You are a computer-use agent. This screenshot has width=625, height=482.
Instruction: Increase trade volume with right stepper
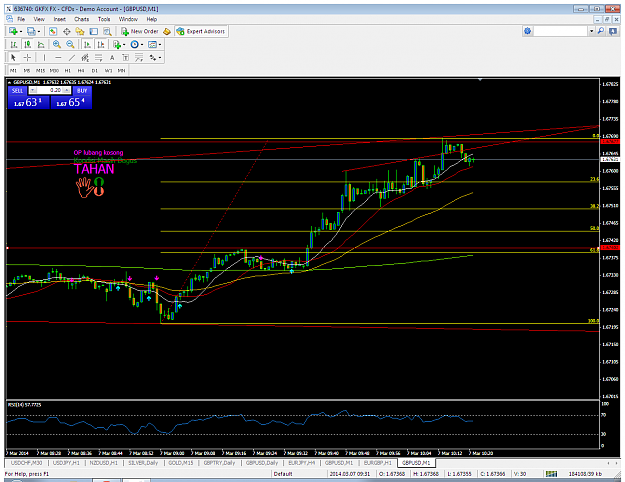pos(67,90)
